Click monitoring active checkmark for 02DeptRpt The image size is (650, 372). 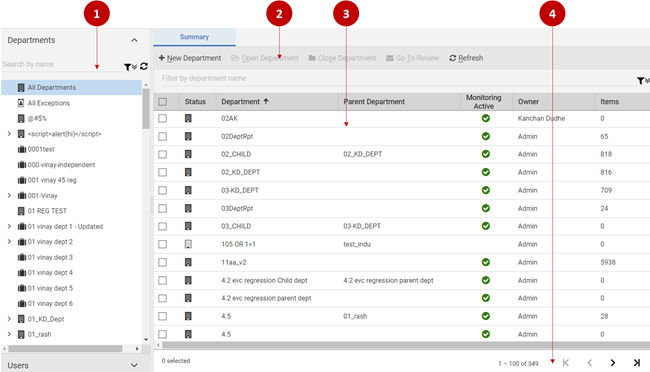pos(486,136)
